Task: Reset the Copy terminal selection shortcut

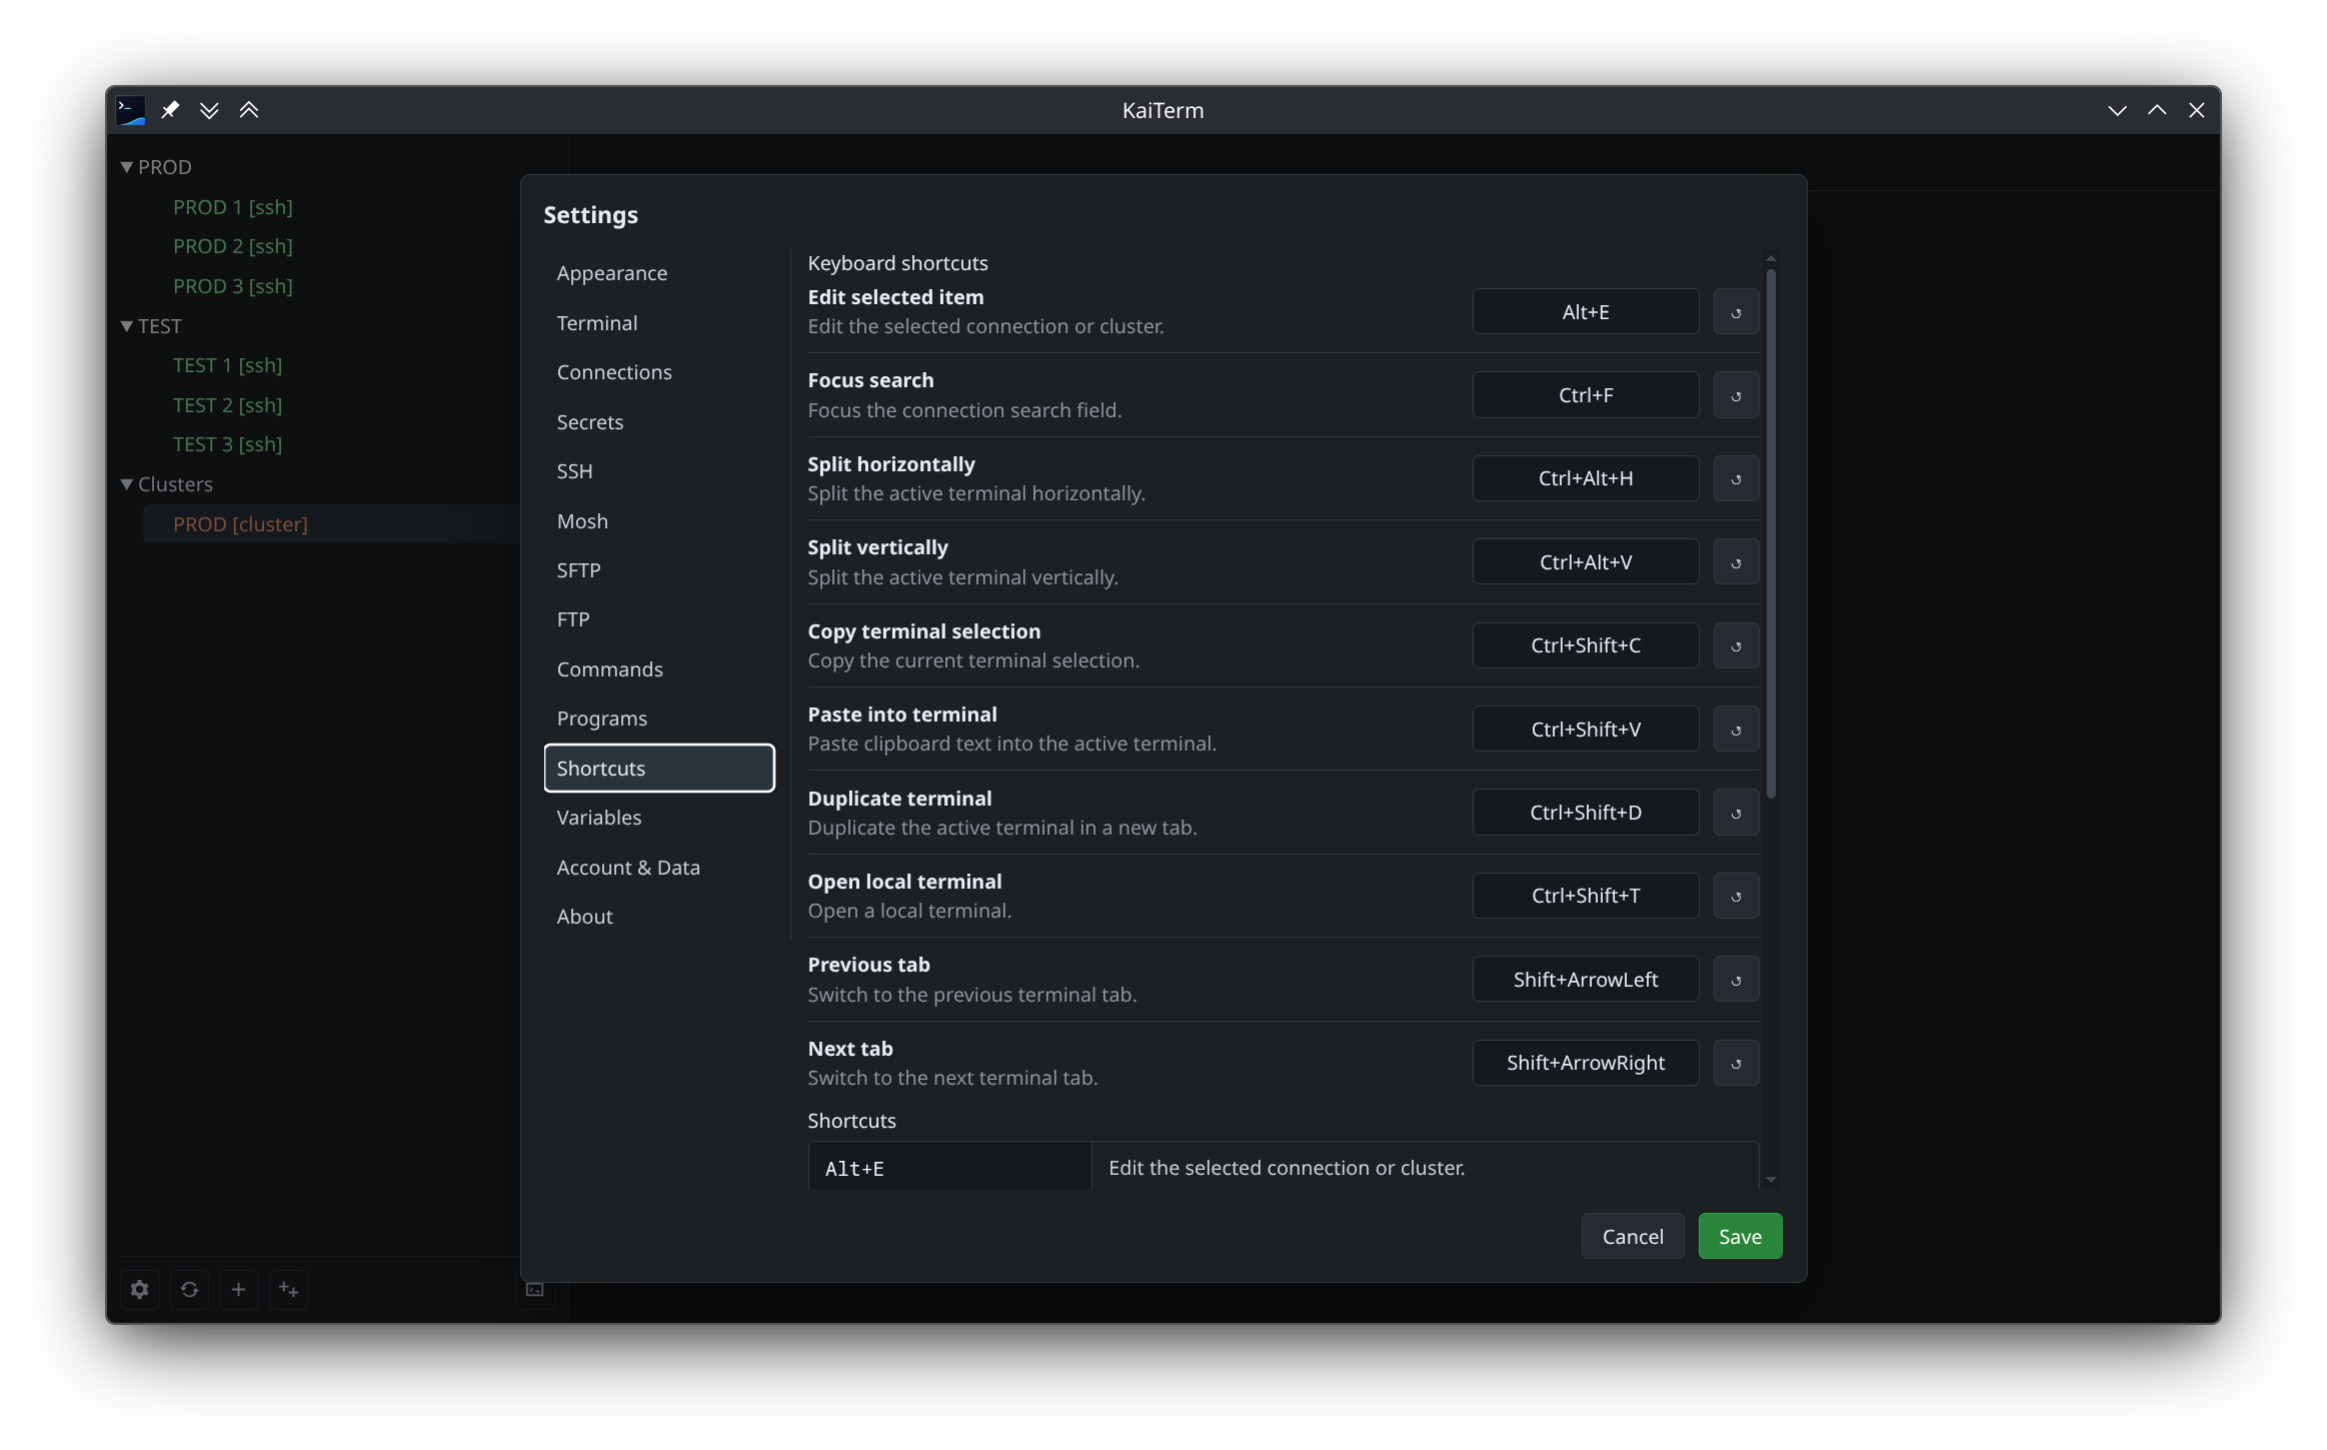Action: point(1736,645)
